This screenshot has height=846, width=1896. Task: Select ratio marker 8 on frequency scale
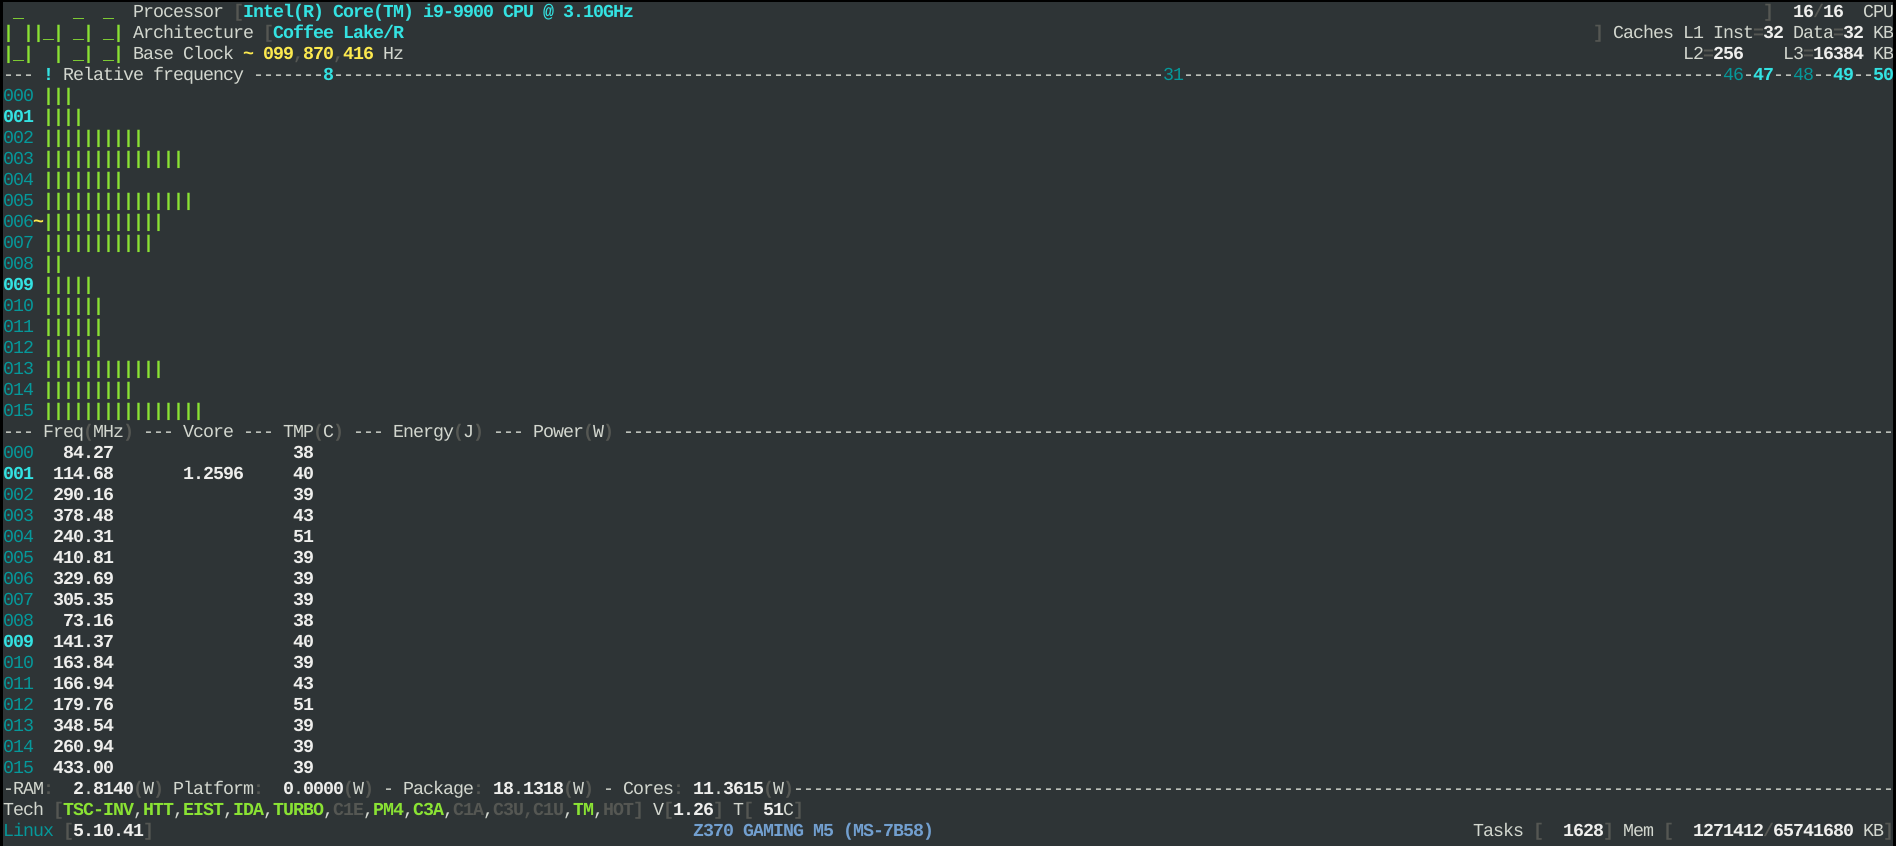point(328,75)
